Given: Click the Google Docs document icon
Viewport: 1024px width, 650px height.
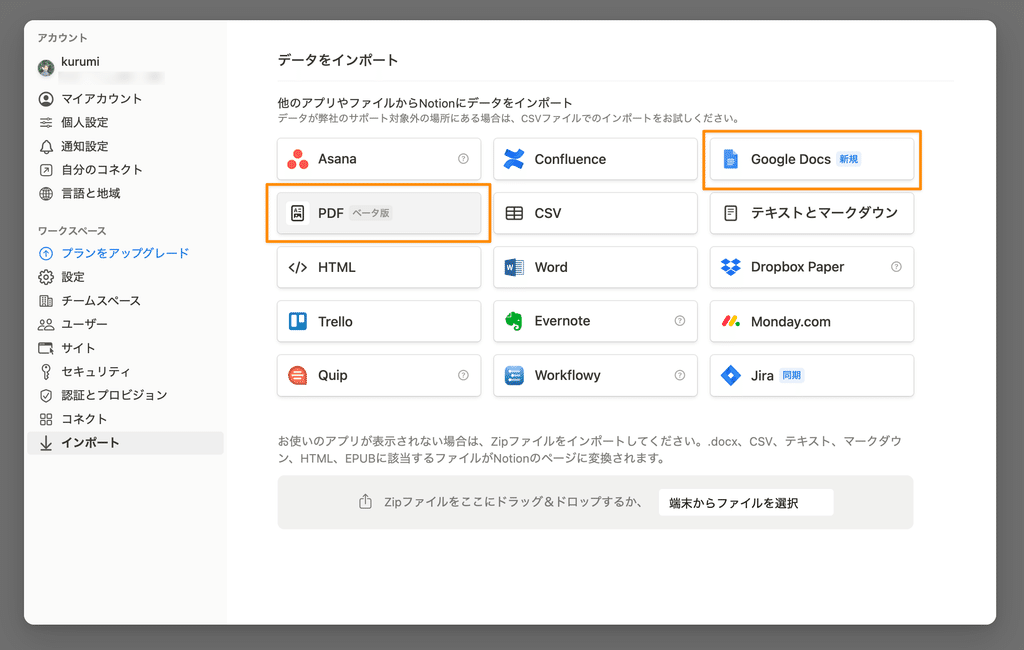Looking at the screenshot, I should [x=731, y=159].
